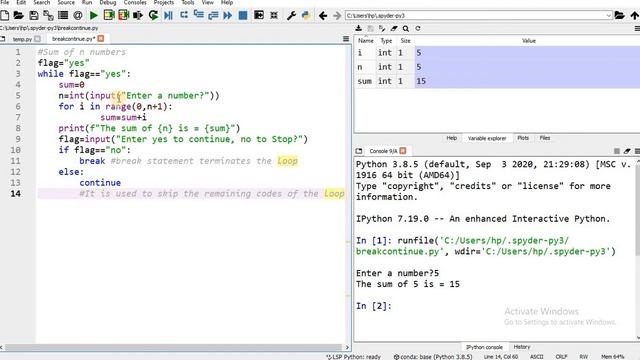640x360 pixels.
Task: Close the temp.py tab
Action: [38, 39]
